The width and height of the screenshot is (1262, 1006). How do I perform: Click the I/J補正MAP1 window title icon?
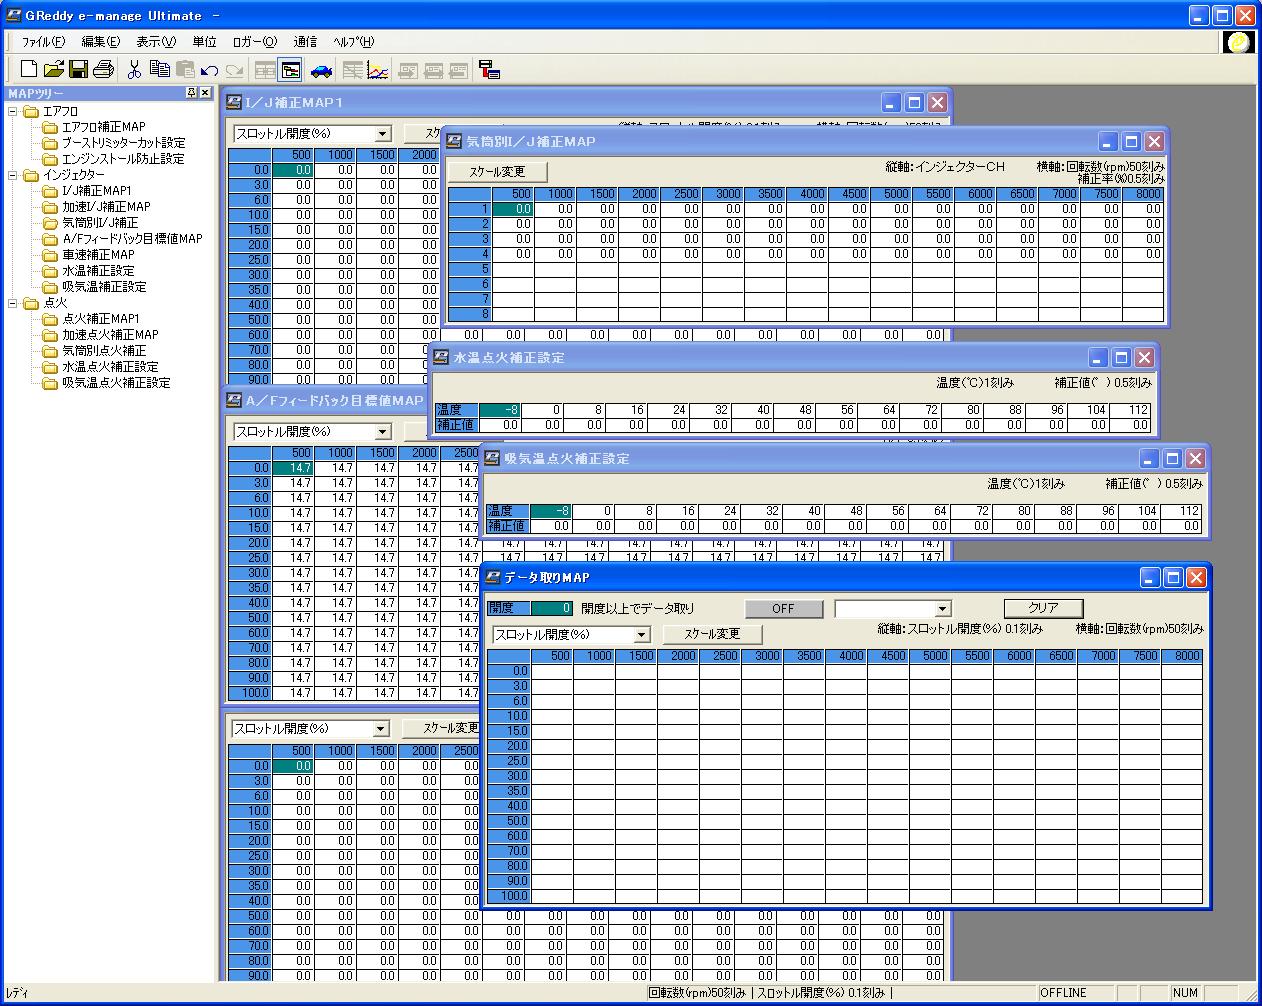tap(233, 102)
